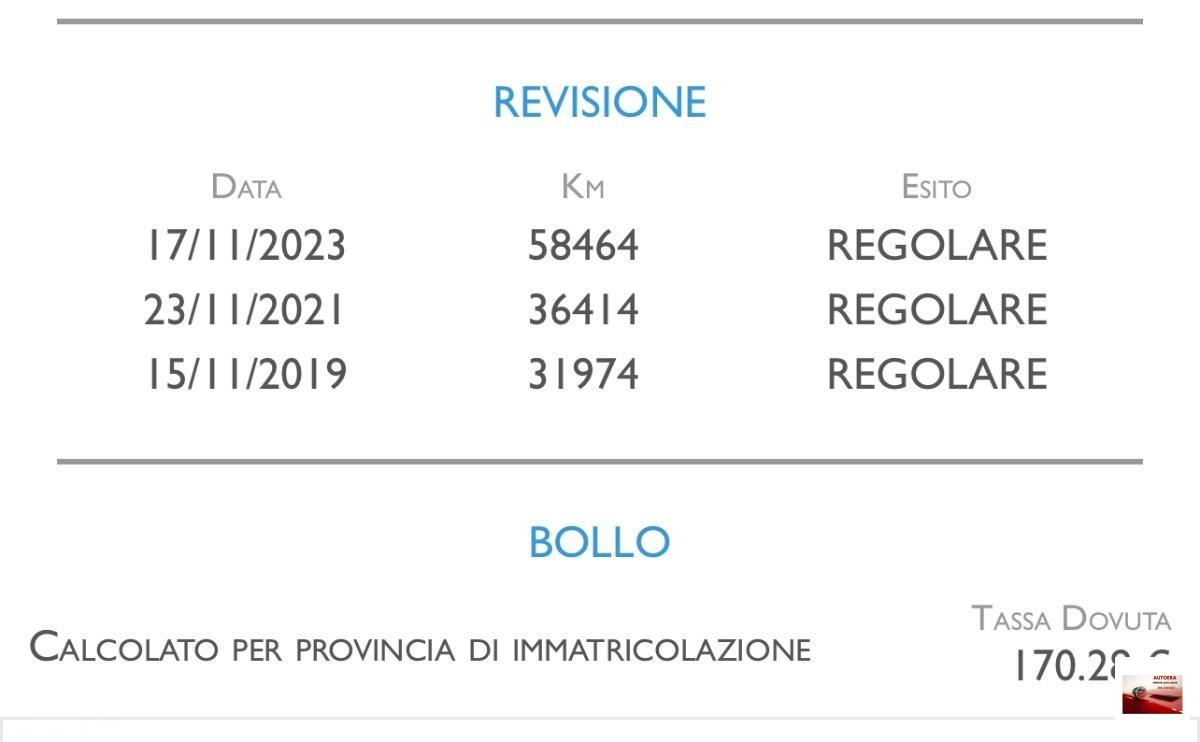Screen dimensions: 1200x742
Task: Click REGOLARE result for 15/11/2019 row
Action: point(937,374)
